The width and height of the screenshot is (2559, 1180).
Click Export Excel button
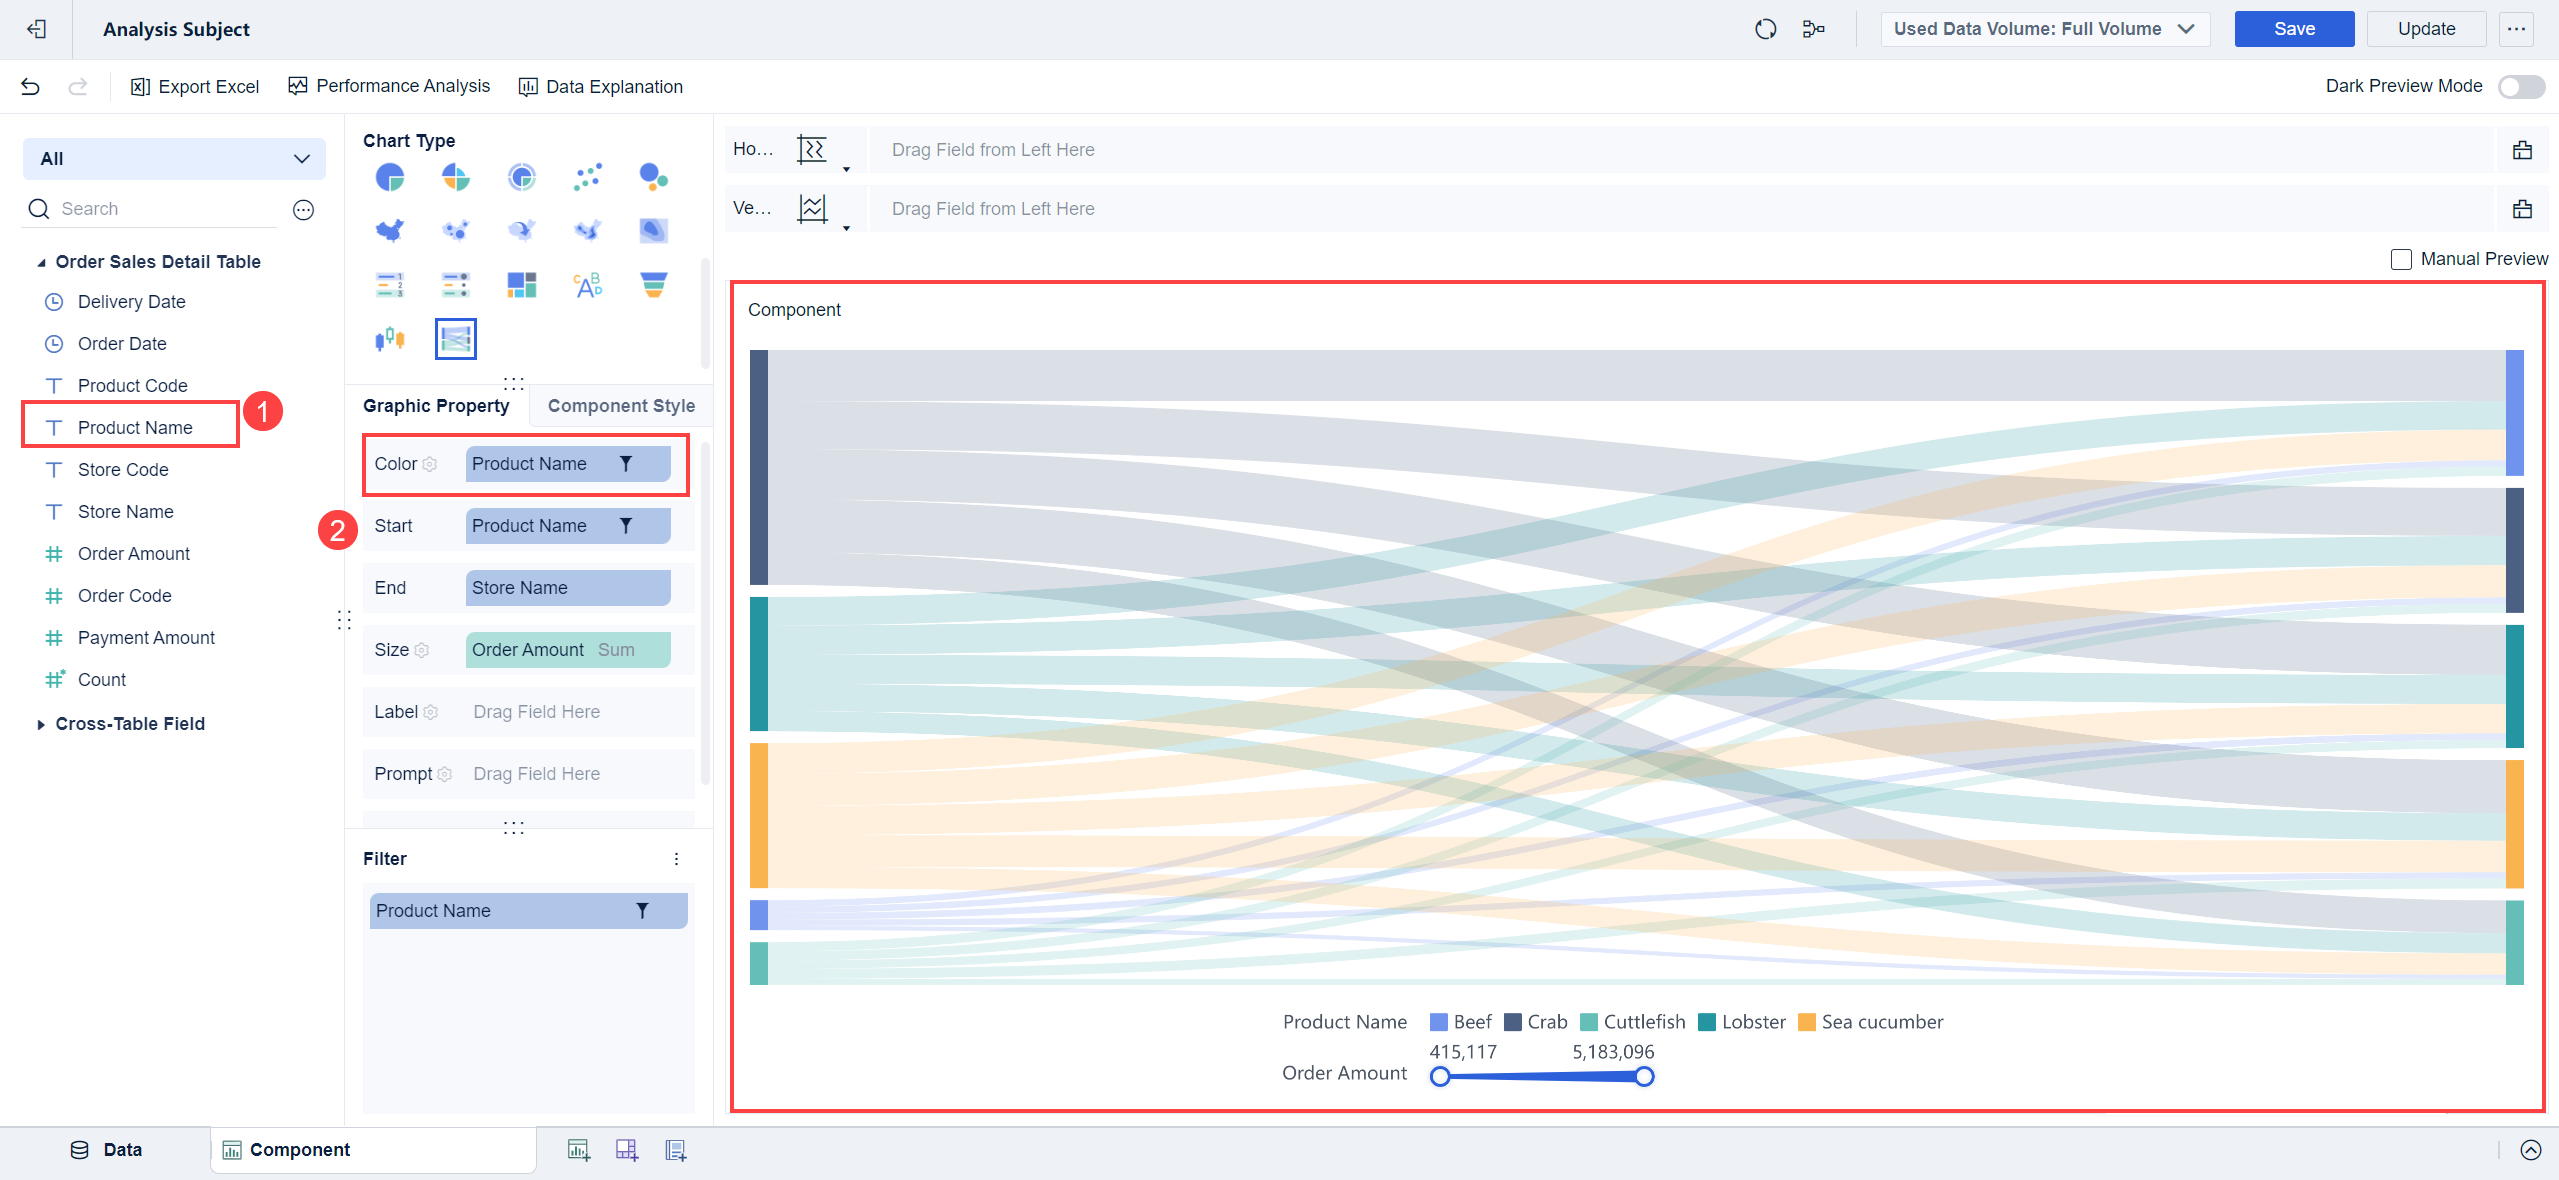[x=195, y=87]
